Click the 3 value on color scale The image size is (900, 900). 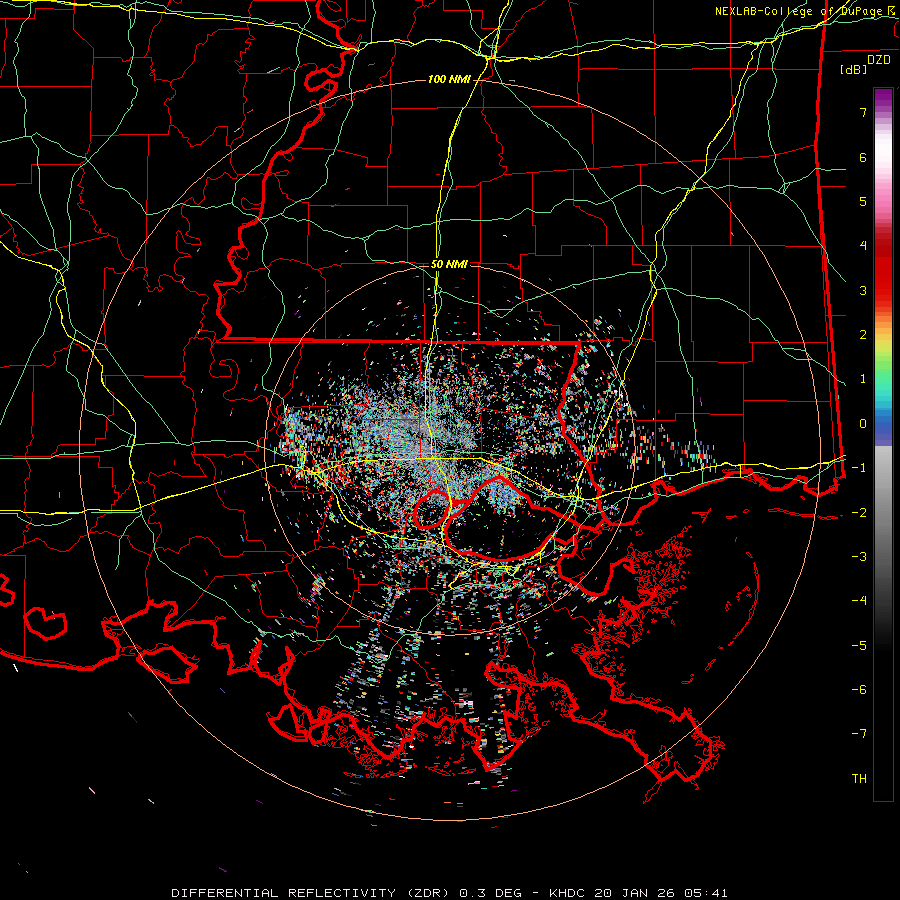(863, 290)
